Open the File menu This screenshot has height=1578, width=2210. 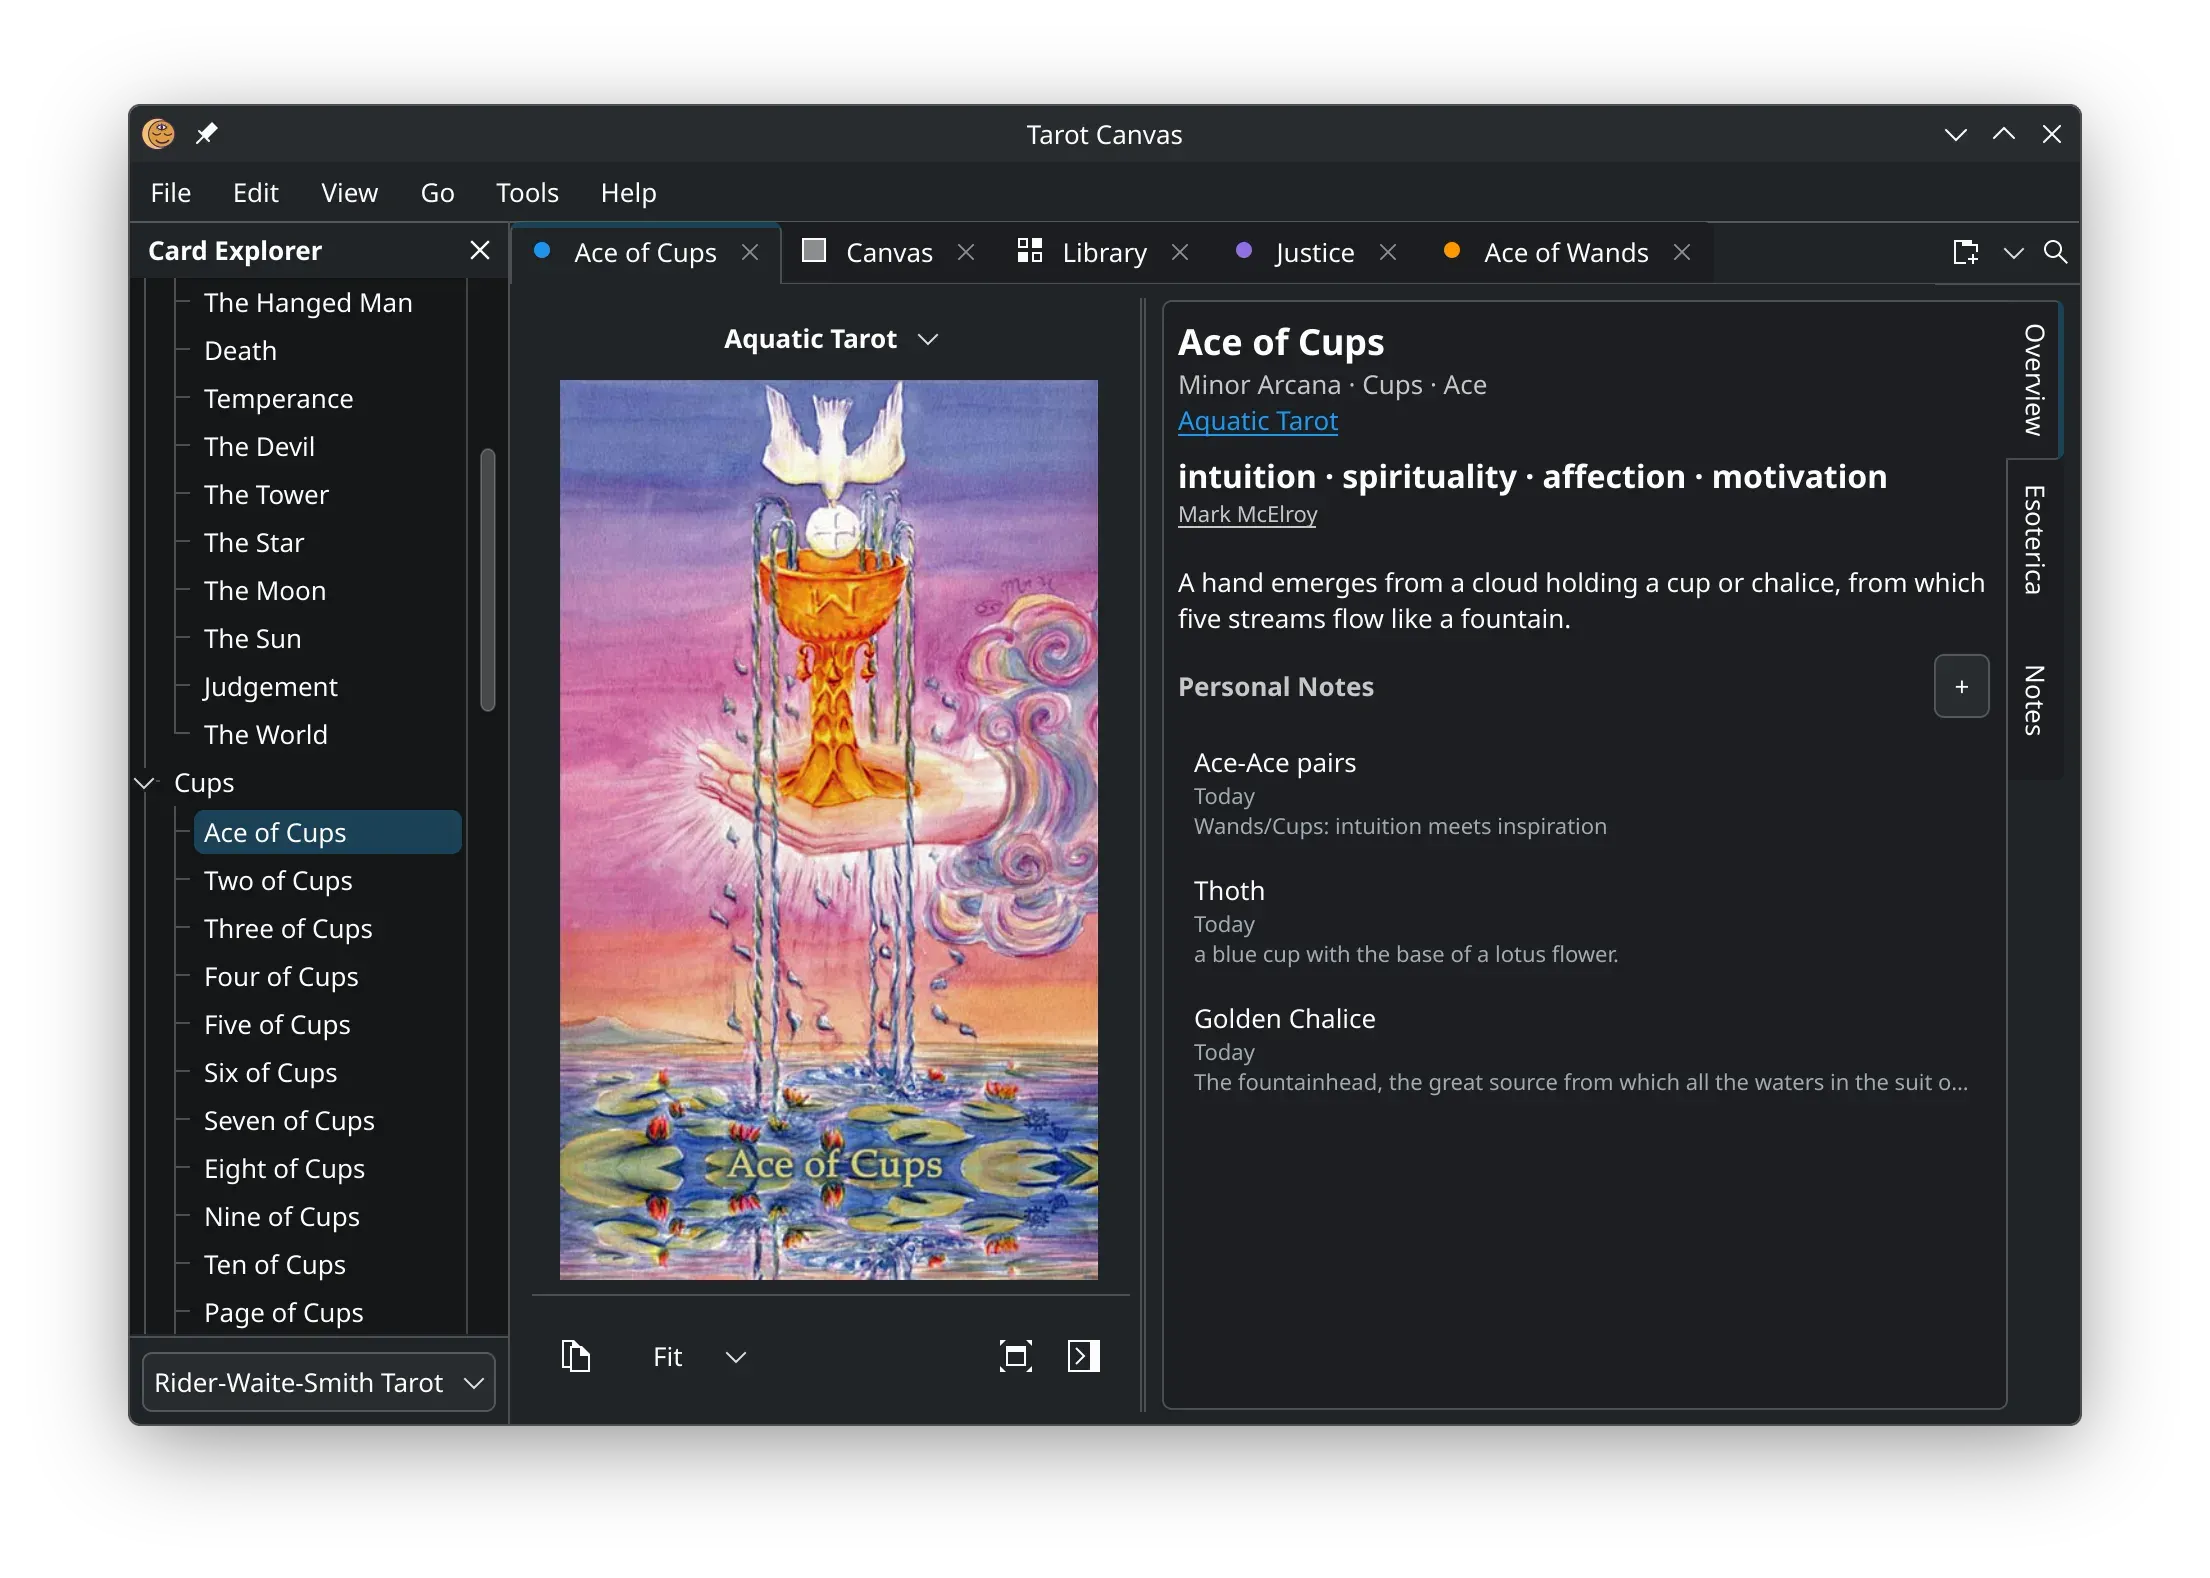tap(171, 192)
